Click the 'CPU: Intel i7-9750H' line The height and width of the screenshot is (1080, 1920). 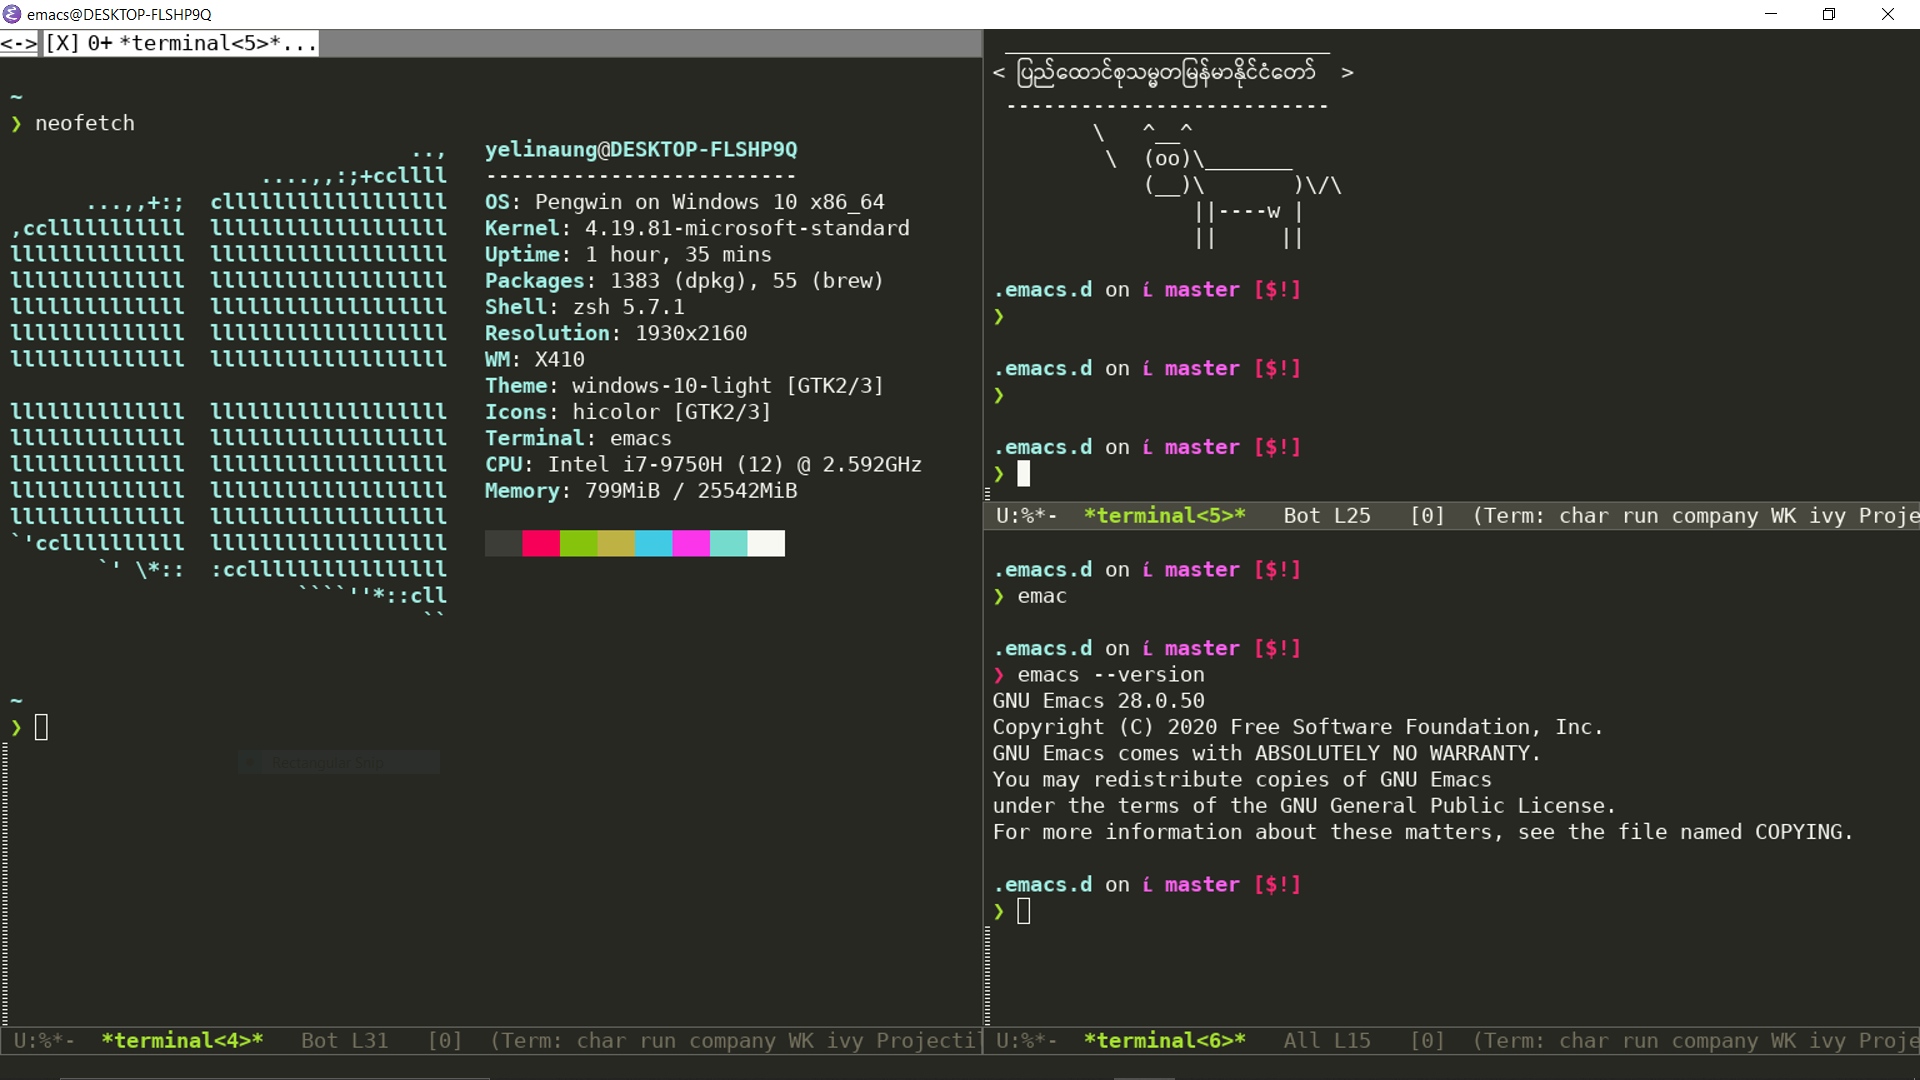pyautogui.click(x=703, y=464)
